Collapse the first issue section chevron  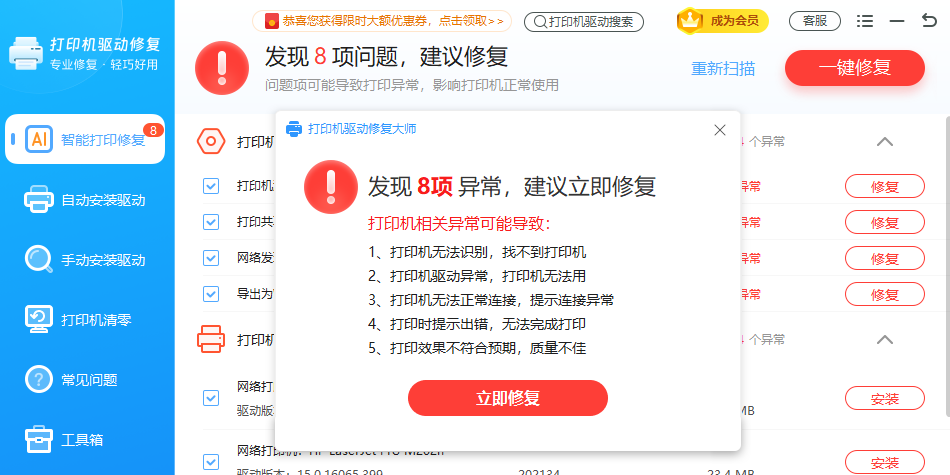coord(884,141)
